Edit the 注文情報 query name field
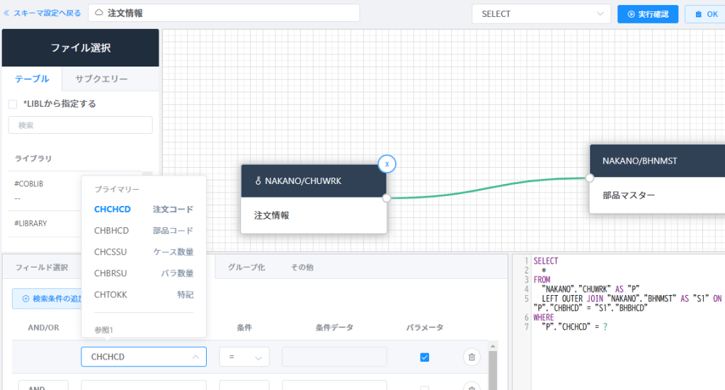Image resolution: width=725 pixels, height=390 pixels. click(x=224, y=13)
